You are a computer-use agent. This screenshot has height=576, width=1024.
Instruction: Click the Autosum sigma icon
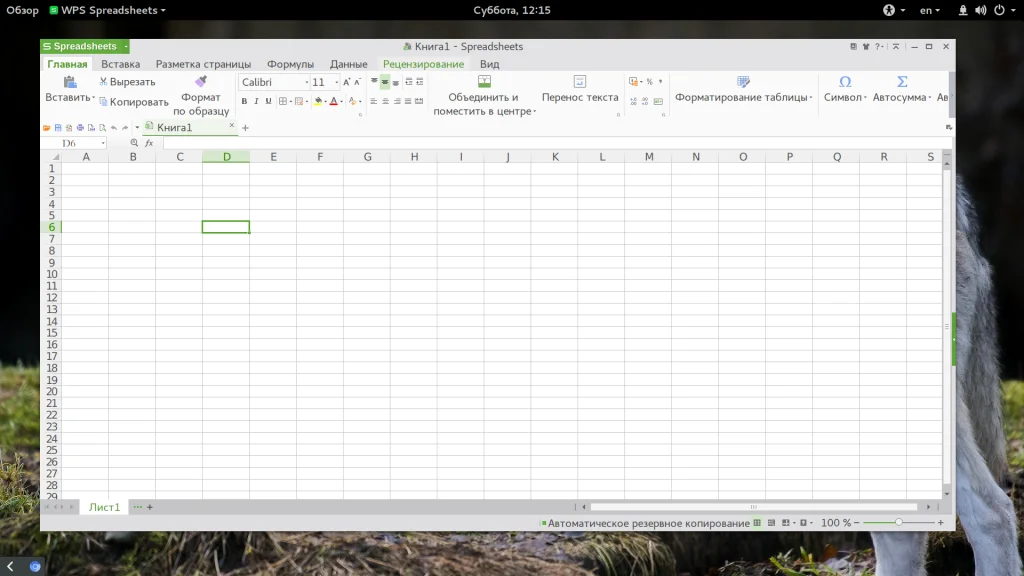click(902, 82)
